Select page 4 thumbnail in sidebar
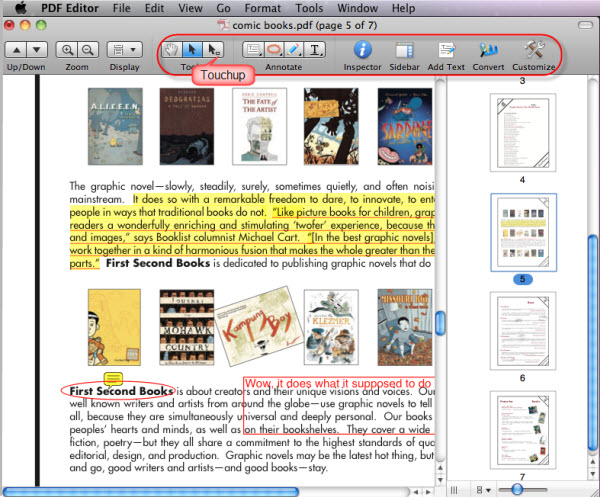 (x=523, y=132)
